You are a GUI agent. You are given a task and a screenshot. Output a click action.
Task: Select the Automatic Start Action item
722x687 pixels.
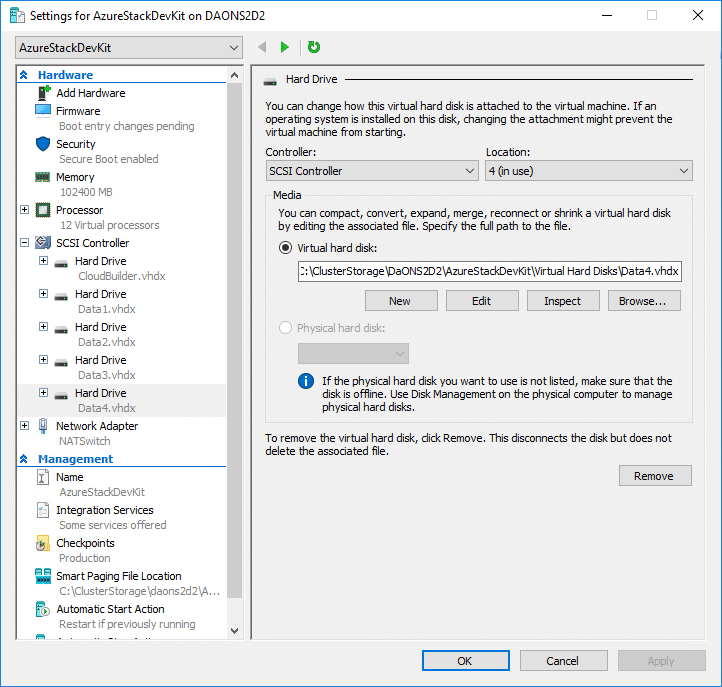(x=110, y=609)
